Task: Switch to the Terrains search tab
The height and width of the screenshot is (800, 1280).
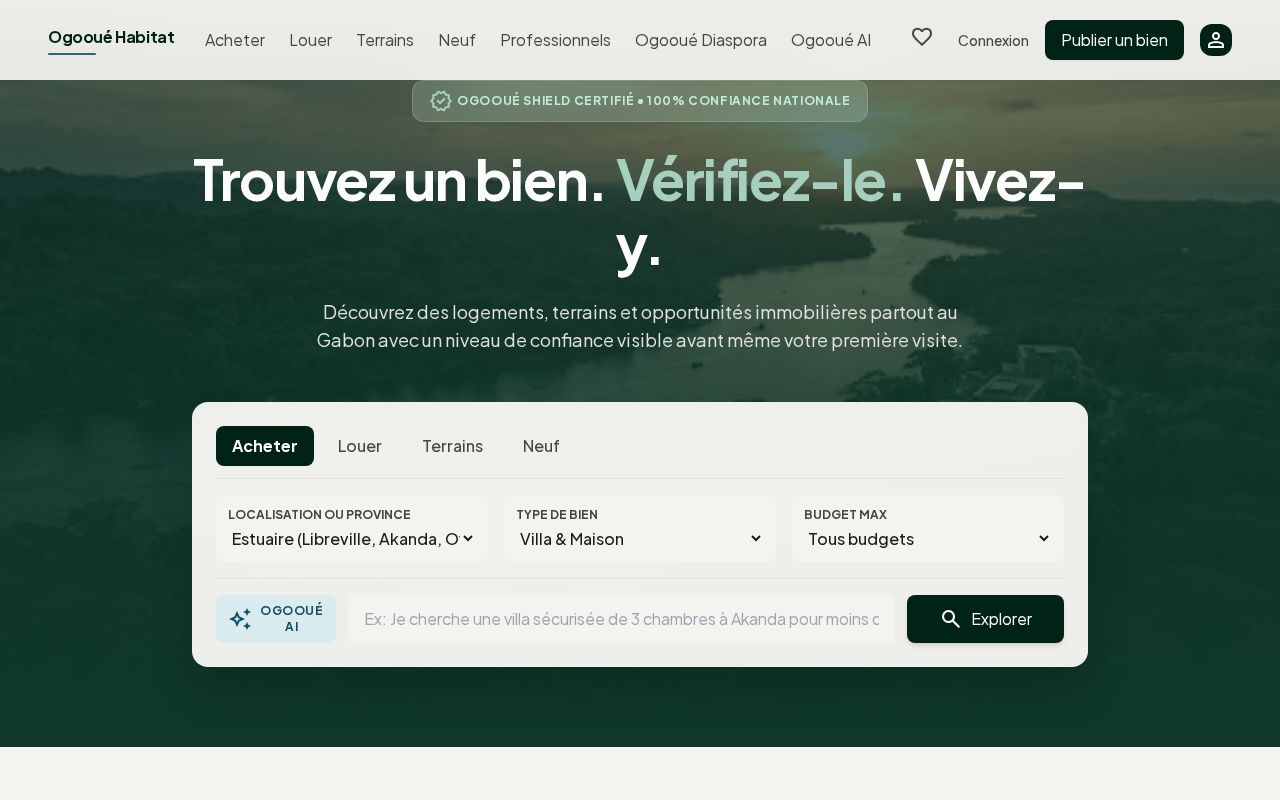Action: (452, 446)
